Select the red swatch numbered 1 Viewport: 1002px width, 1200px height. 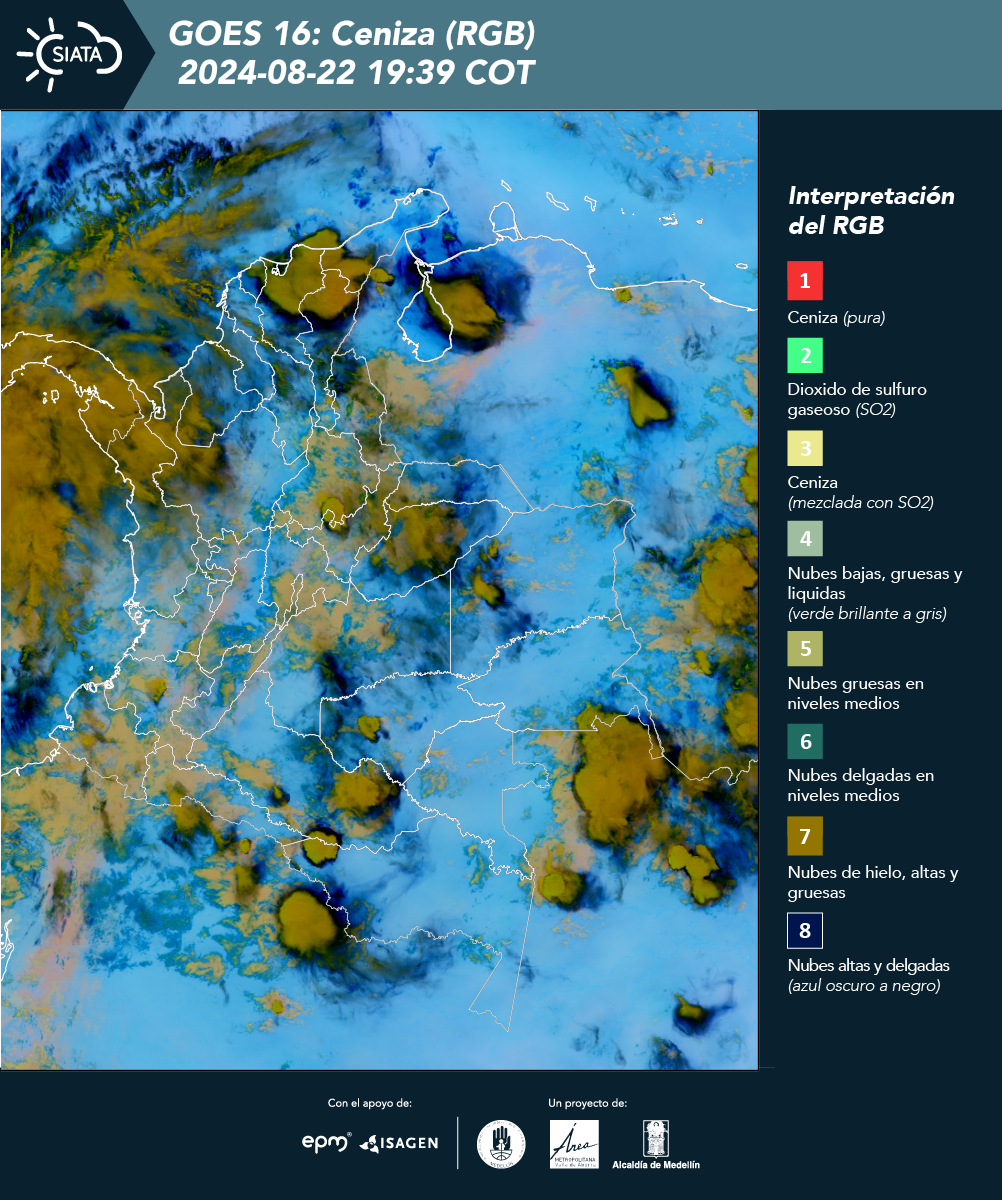(x=805, y=281)
